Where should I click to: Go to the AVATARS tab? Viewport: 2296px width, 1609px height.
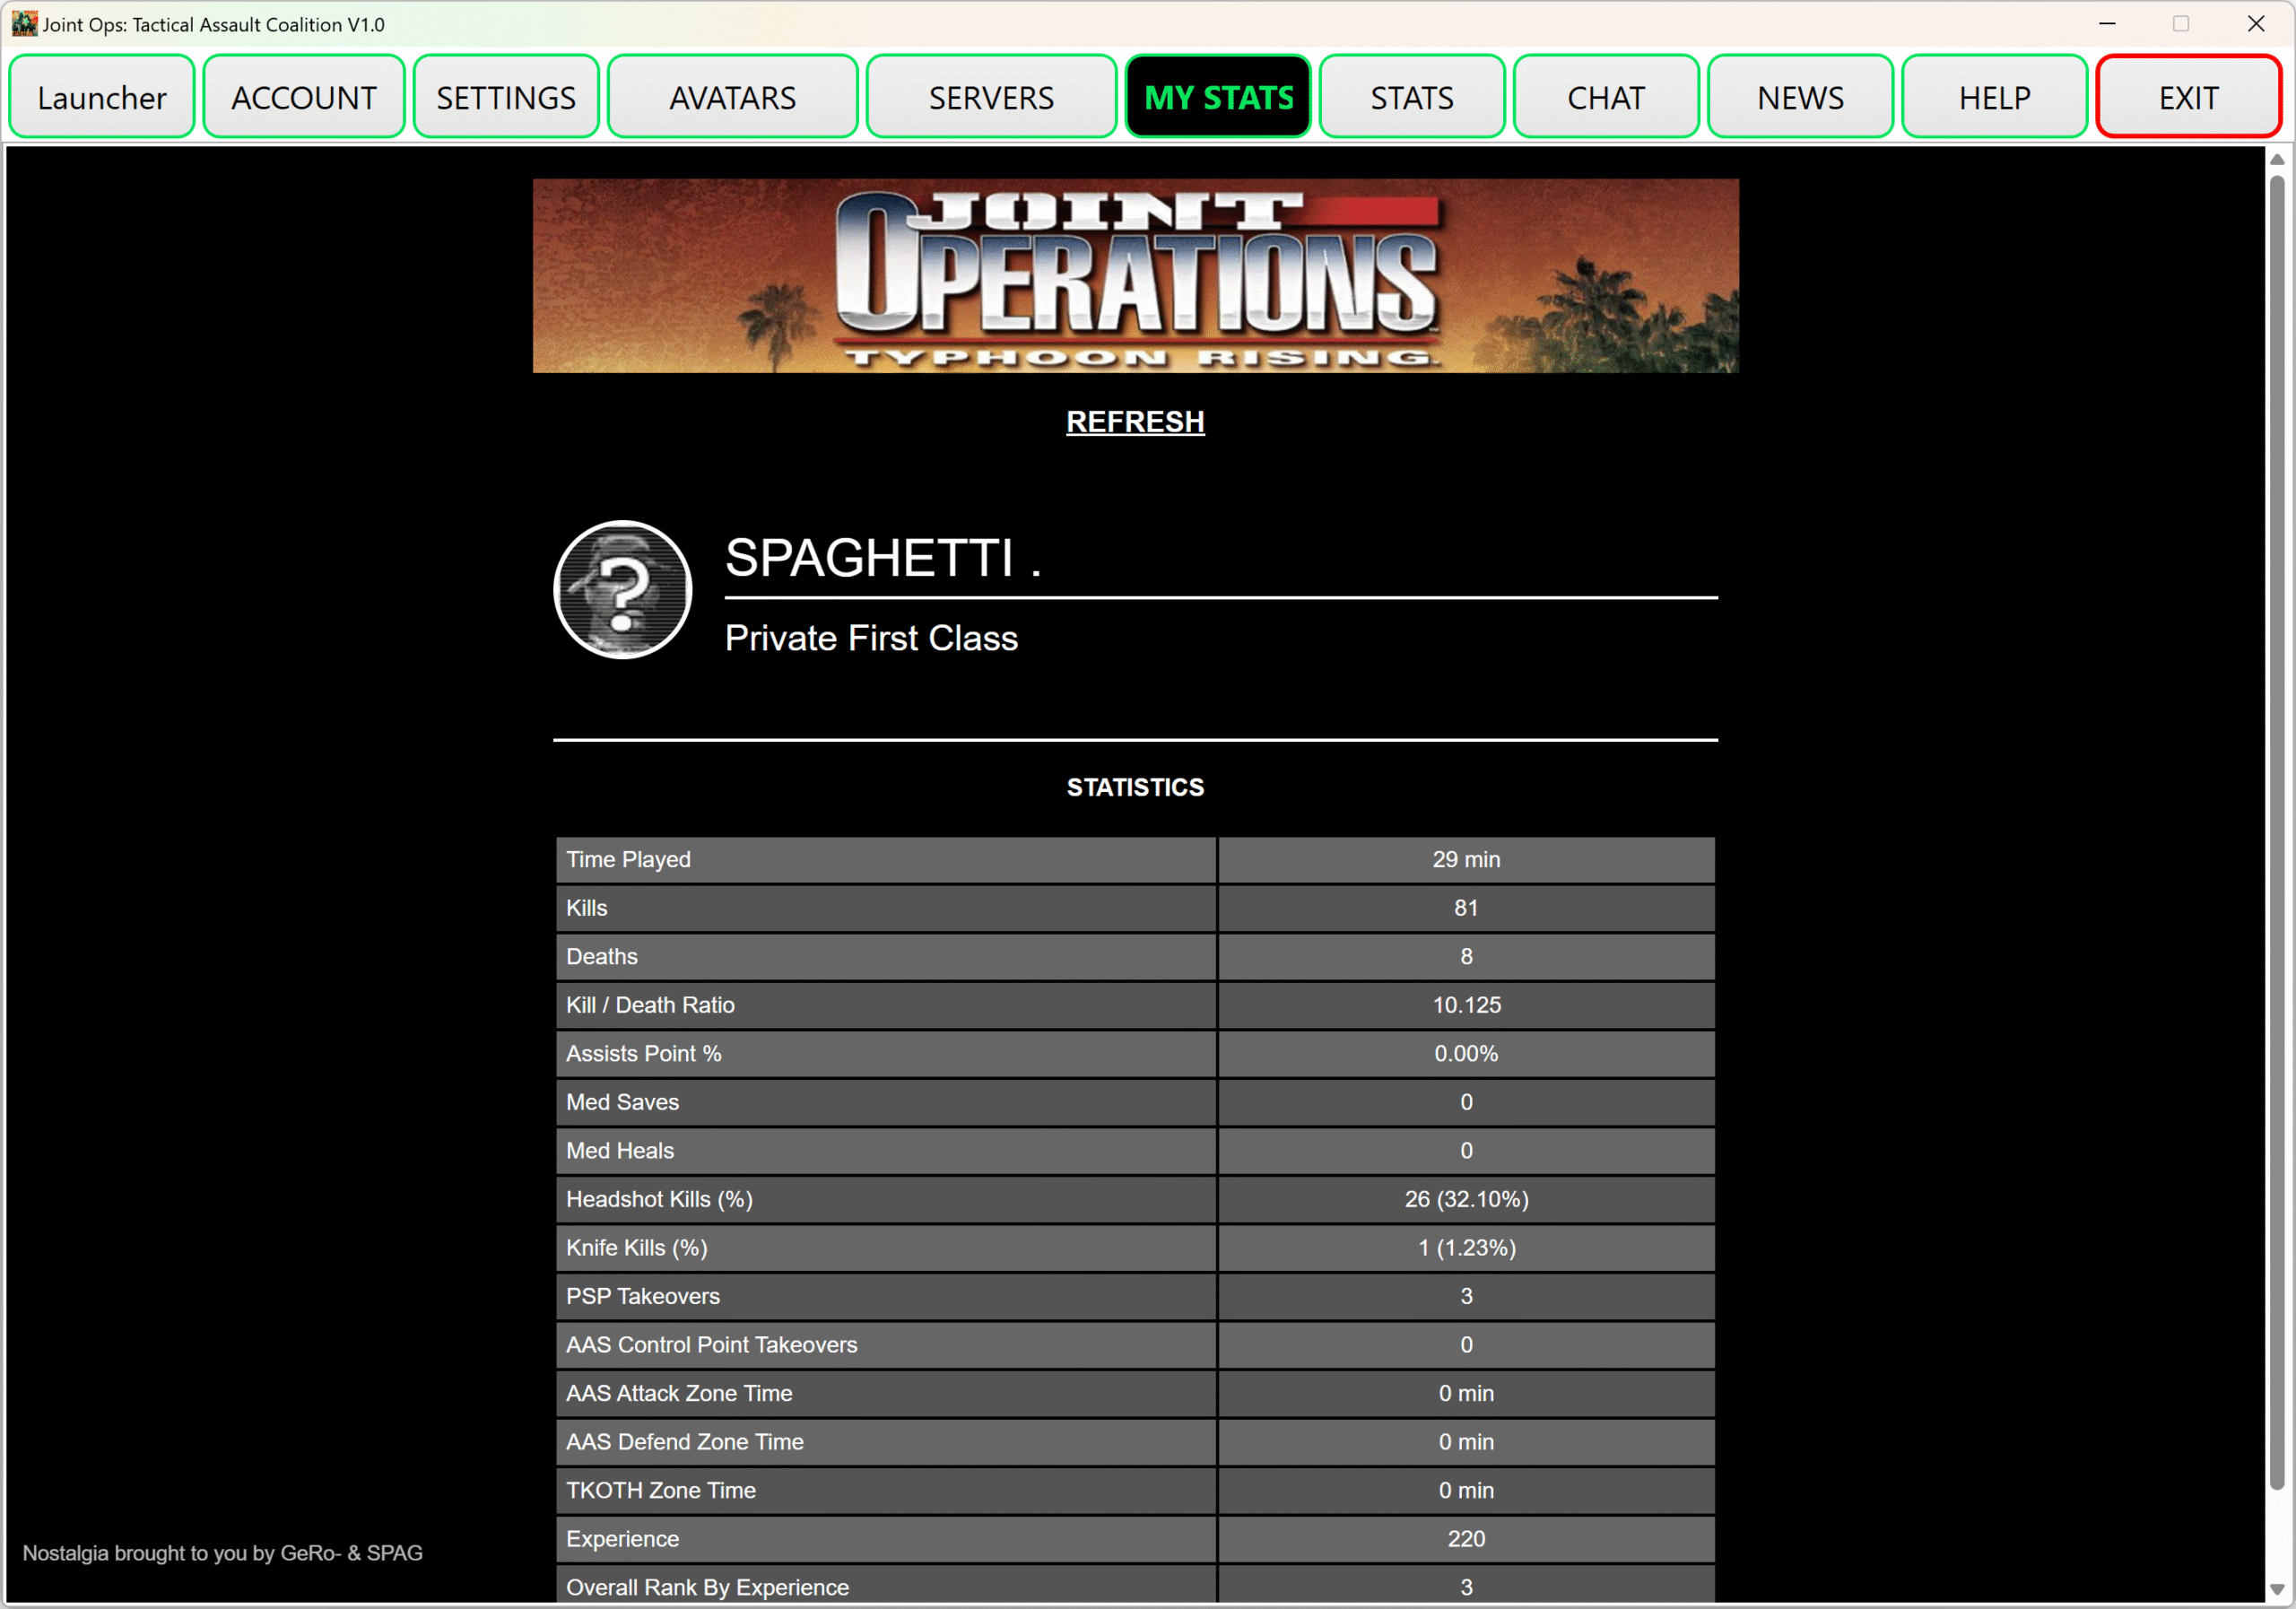(x=732, y=97)
